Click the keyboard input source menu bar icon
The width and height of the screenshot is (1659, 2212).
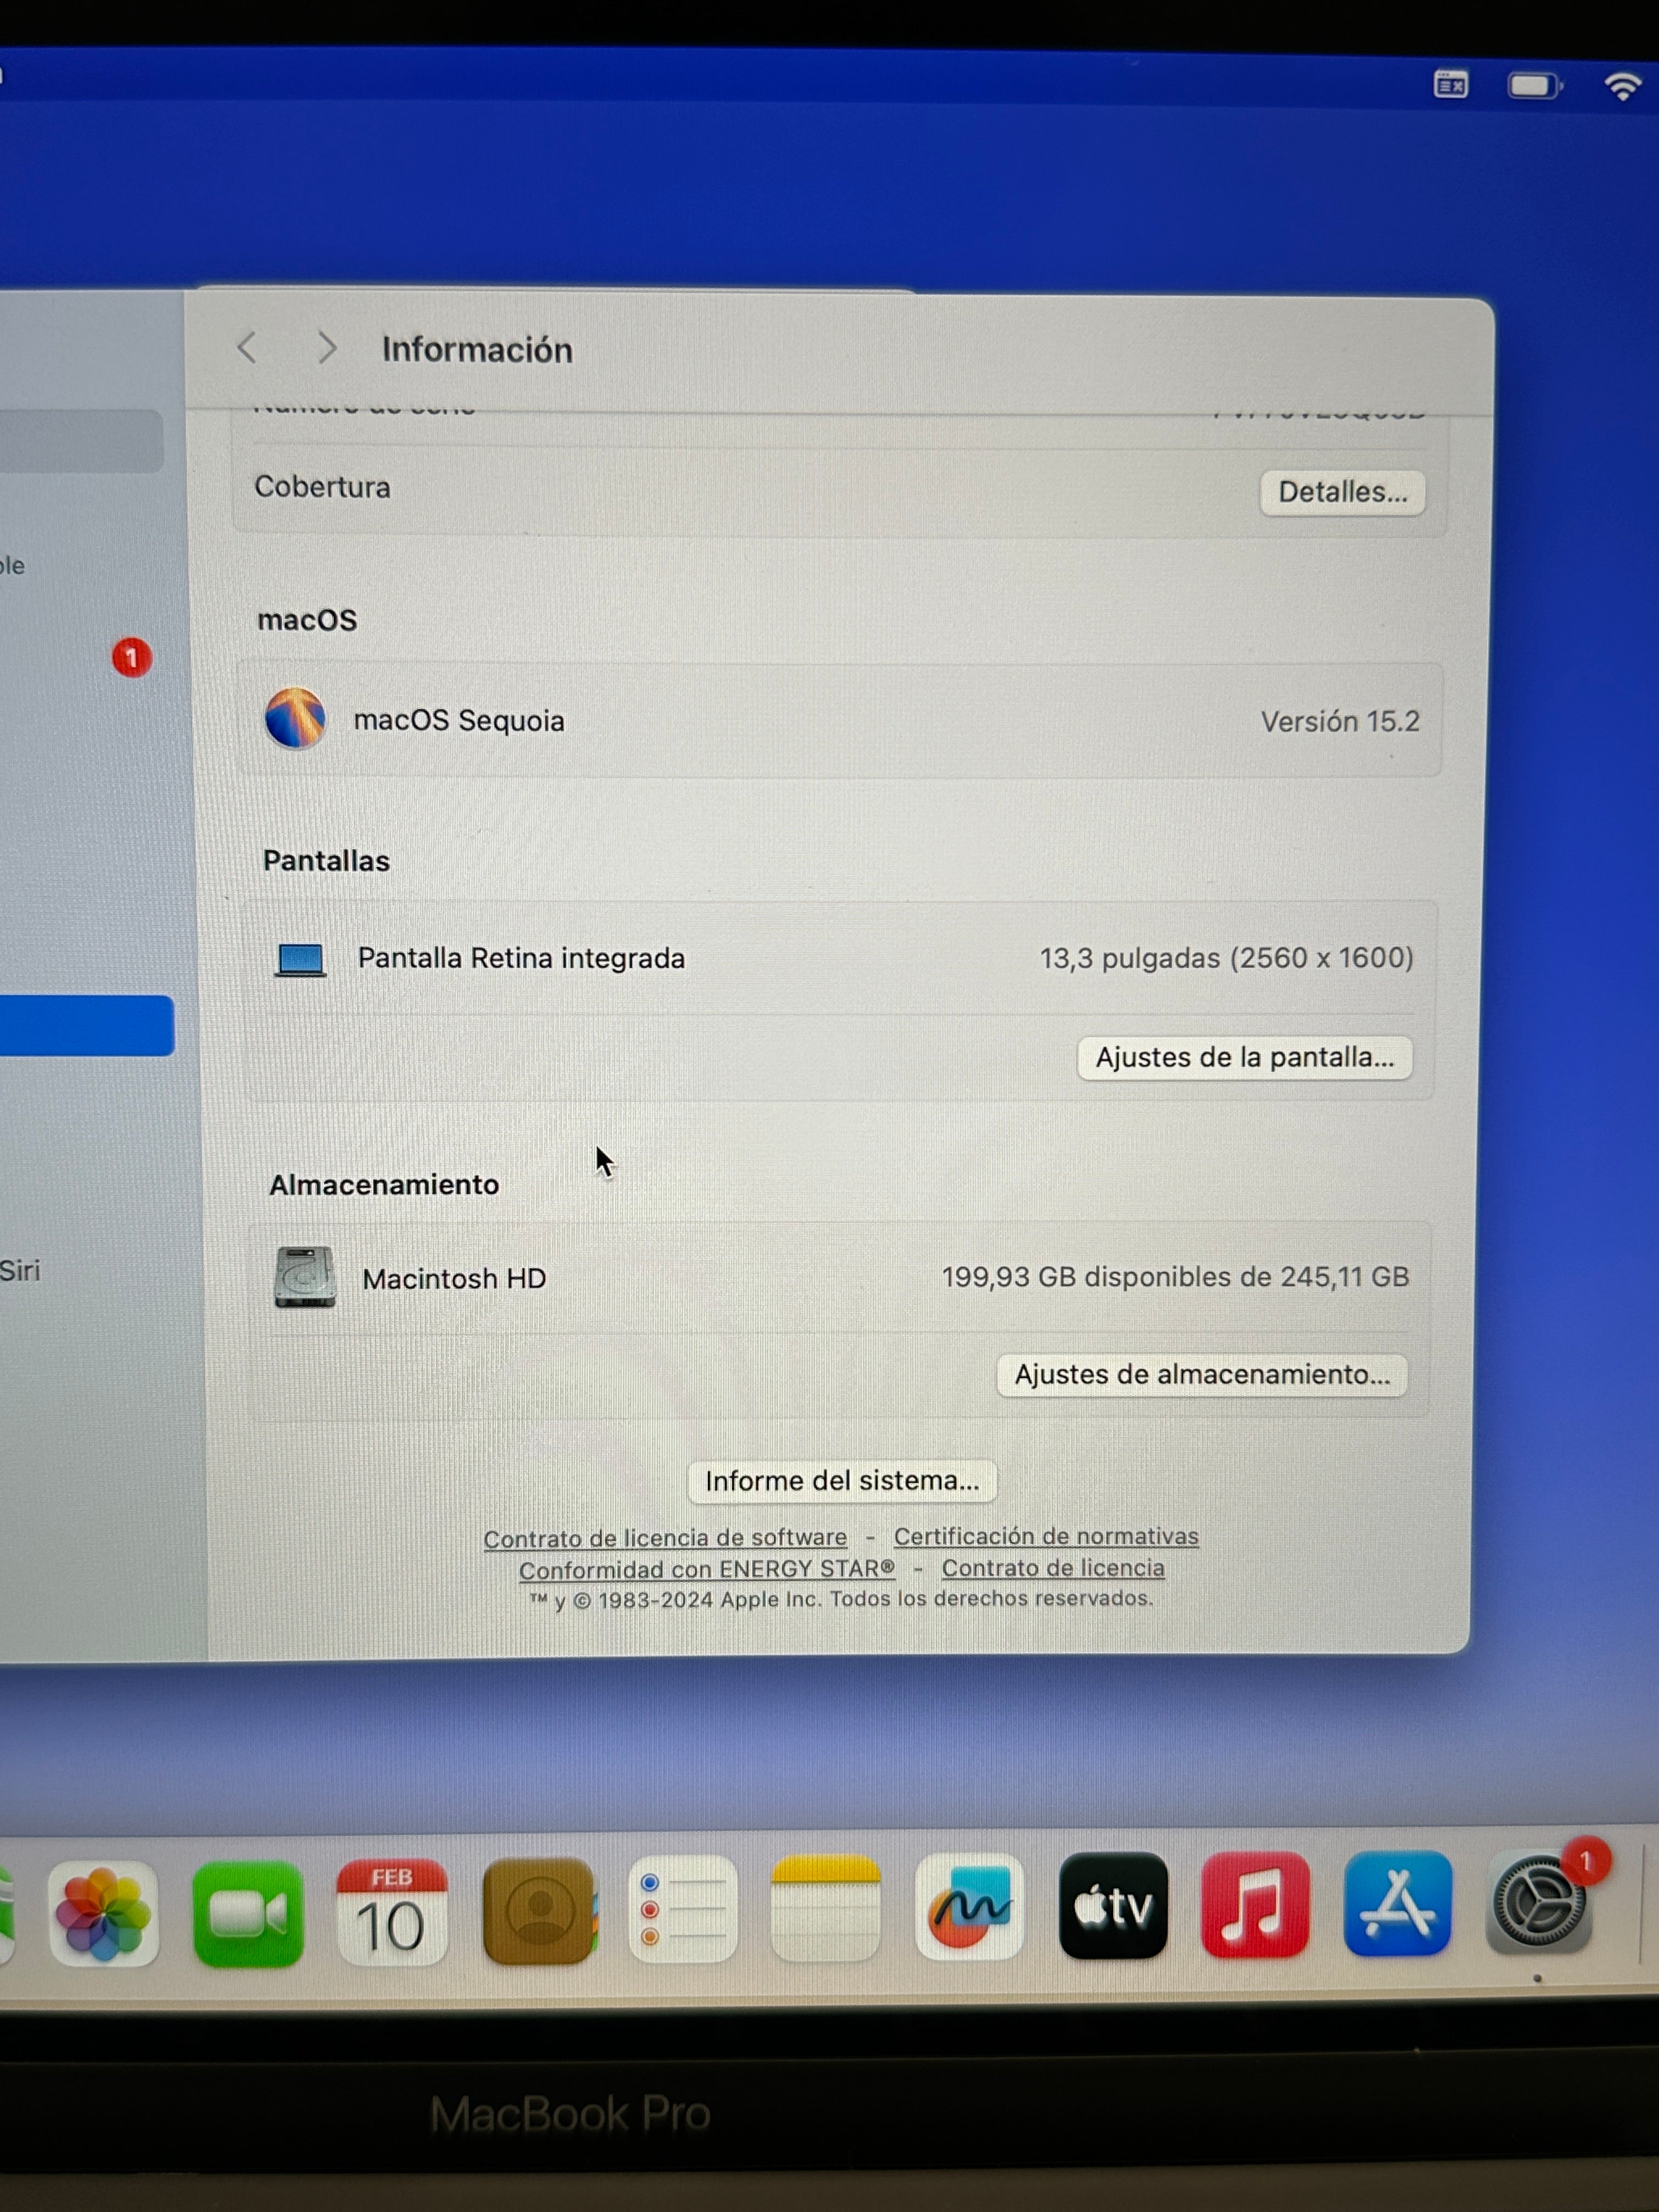(1451, 85)
